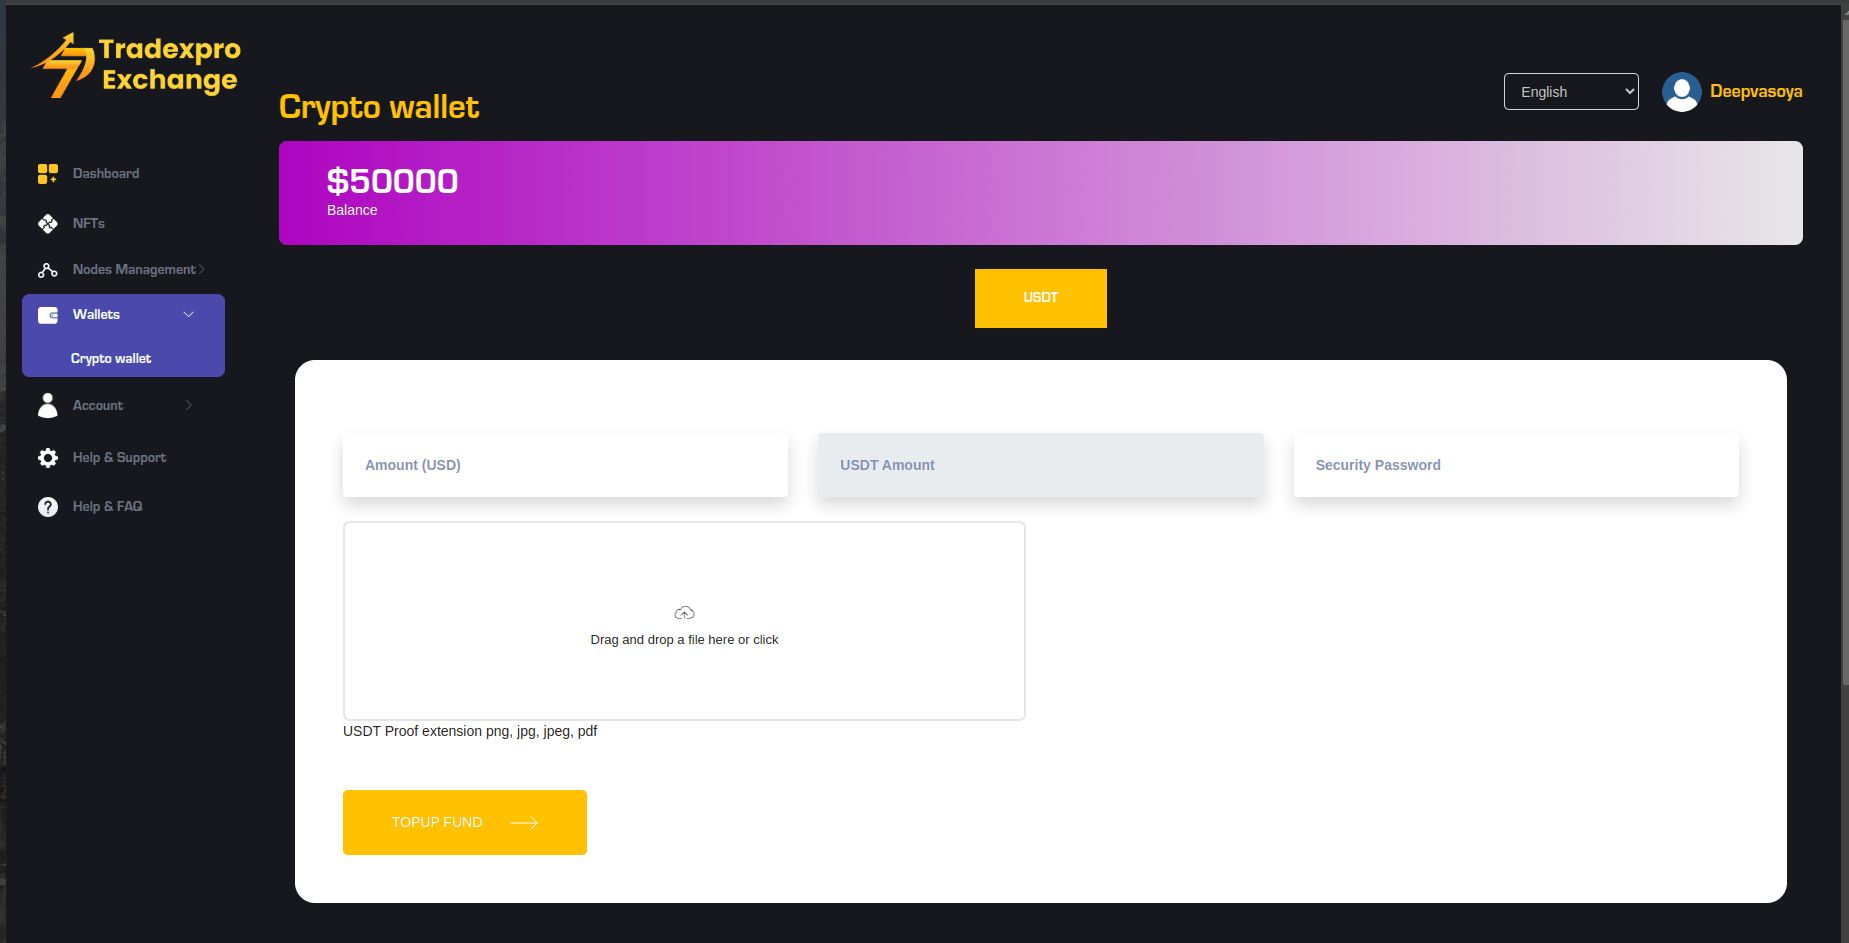Click the USDT Proof extension note
Screen dimensions: 1849x943
coord(470,731)
